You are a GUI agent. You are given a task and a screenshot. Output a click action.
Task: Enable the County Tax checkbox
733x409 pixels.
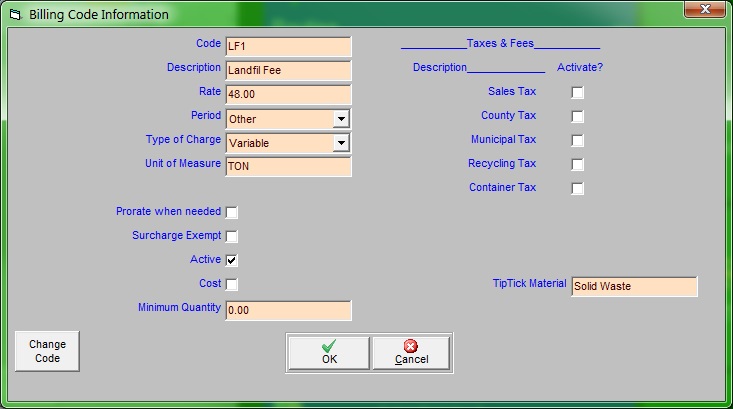tap(577, 116)
